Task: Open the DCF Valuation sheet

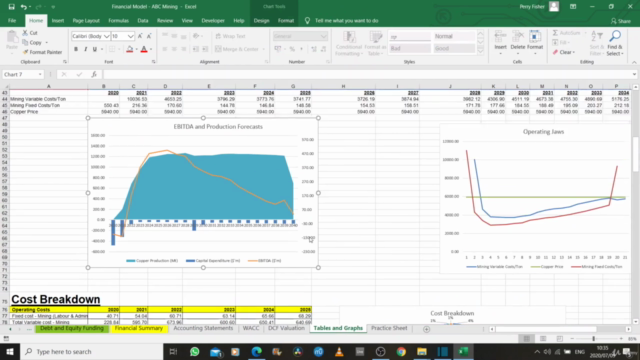Action: pyautogui.click(x=286, y=328)
